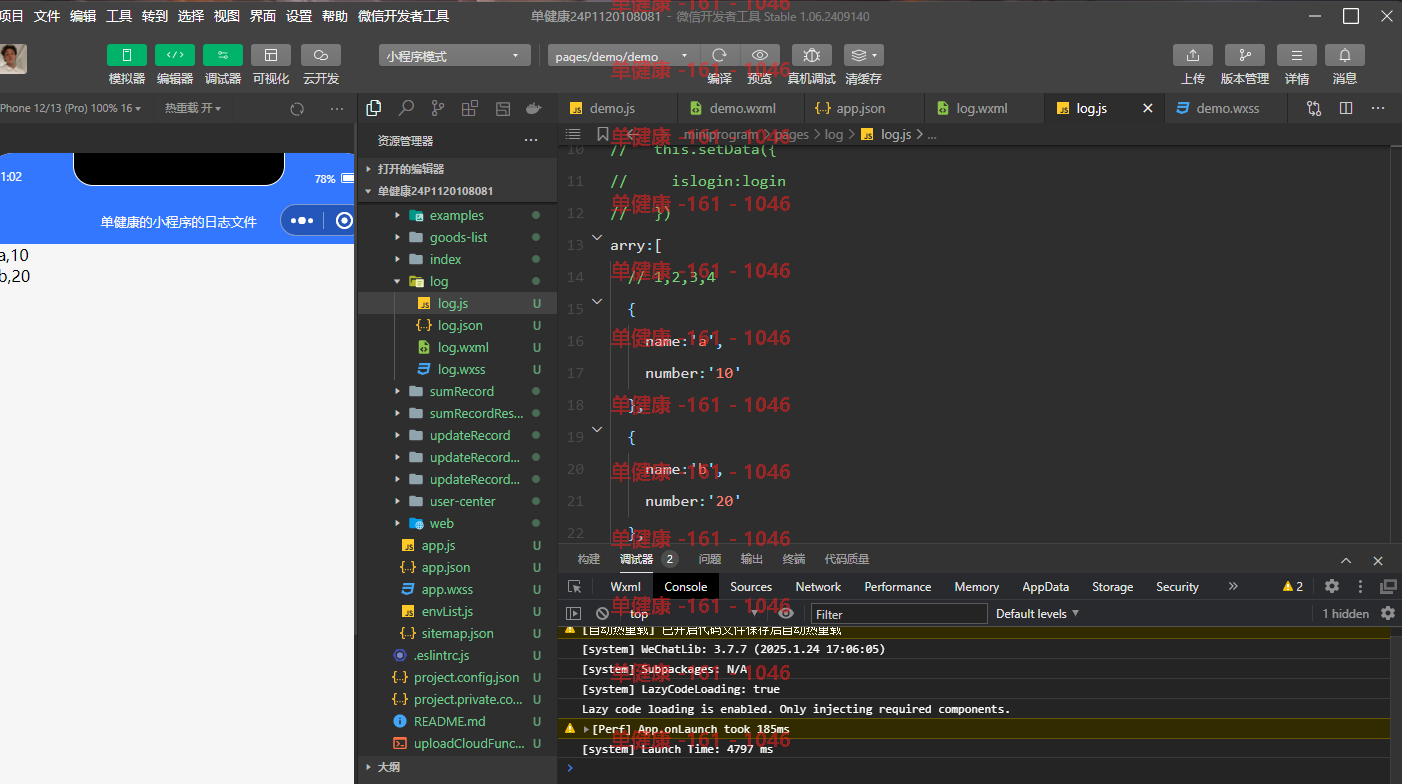Viewport: 1402px width, 784px height.
Task: Open the Extensions icon in sidebar
Action: coord(470,108)
